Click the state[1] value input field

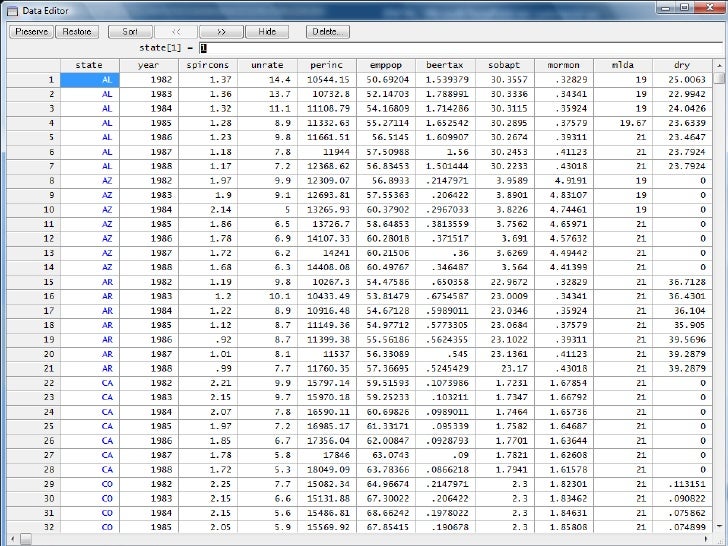450,47
